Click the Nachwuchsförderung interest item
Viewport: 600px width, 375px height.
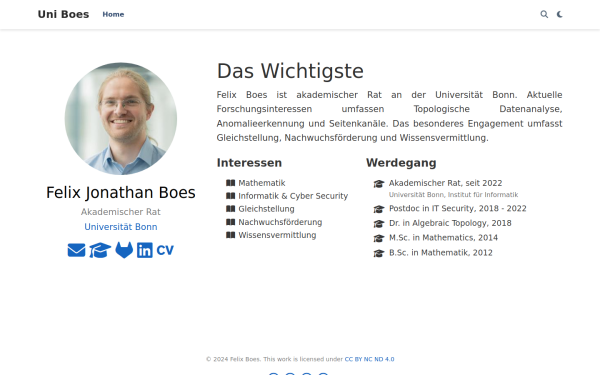tap(280, 222)
